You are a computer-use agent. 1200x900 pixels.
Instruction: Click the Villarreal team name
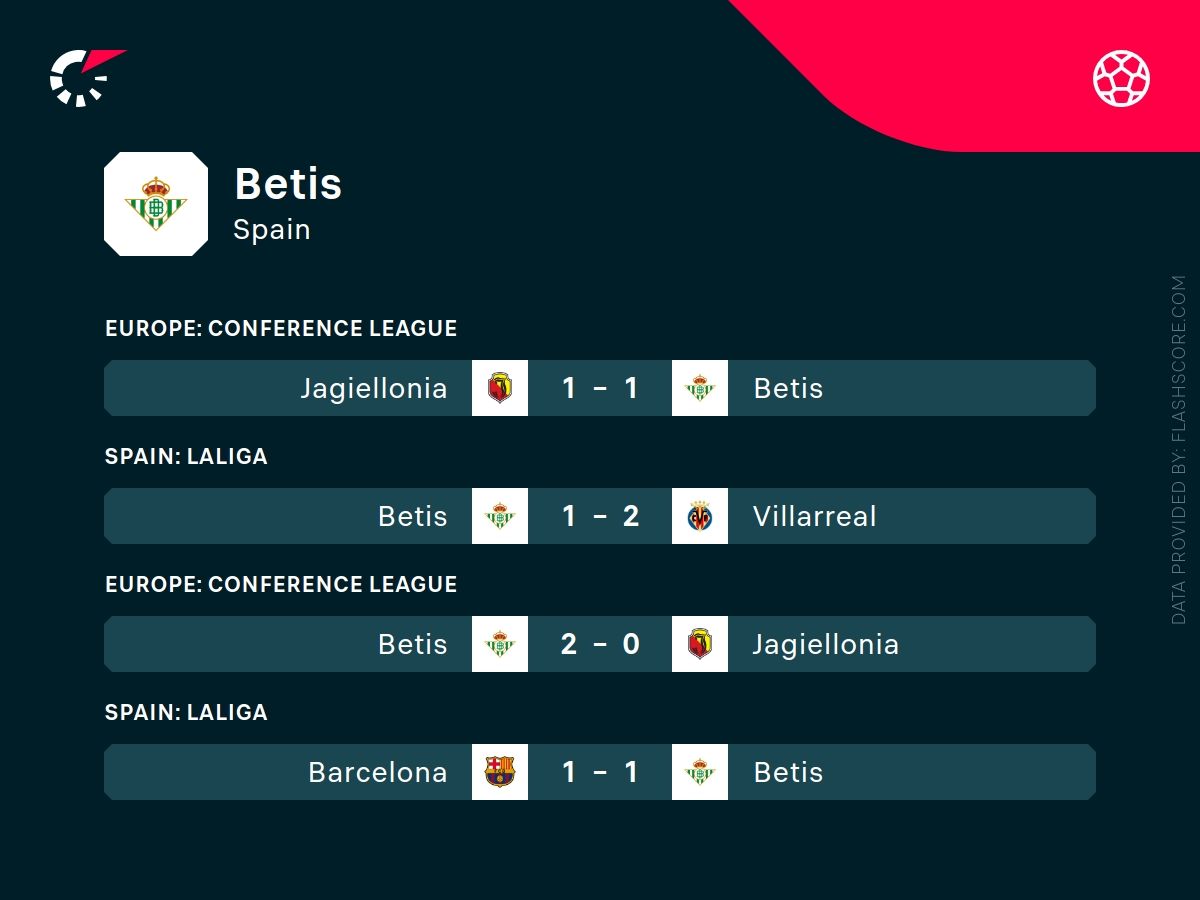[814, 516]
